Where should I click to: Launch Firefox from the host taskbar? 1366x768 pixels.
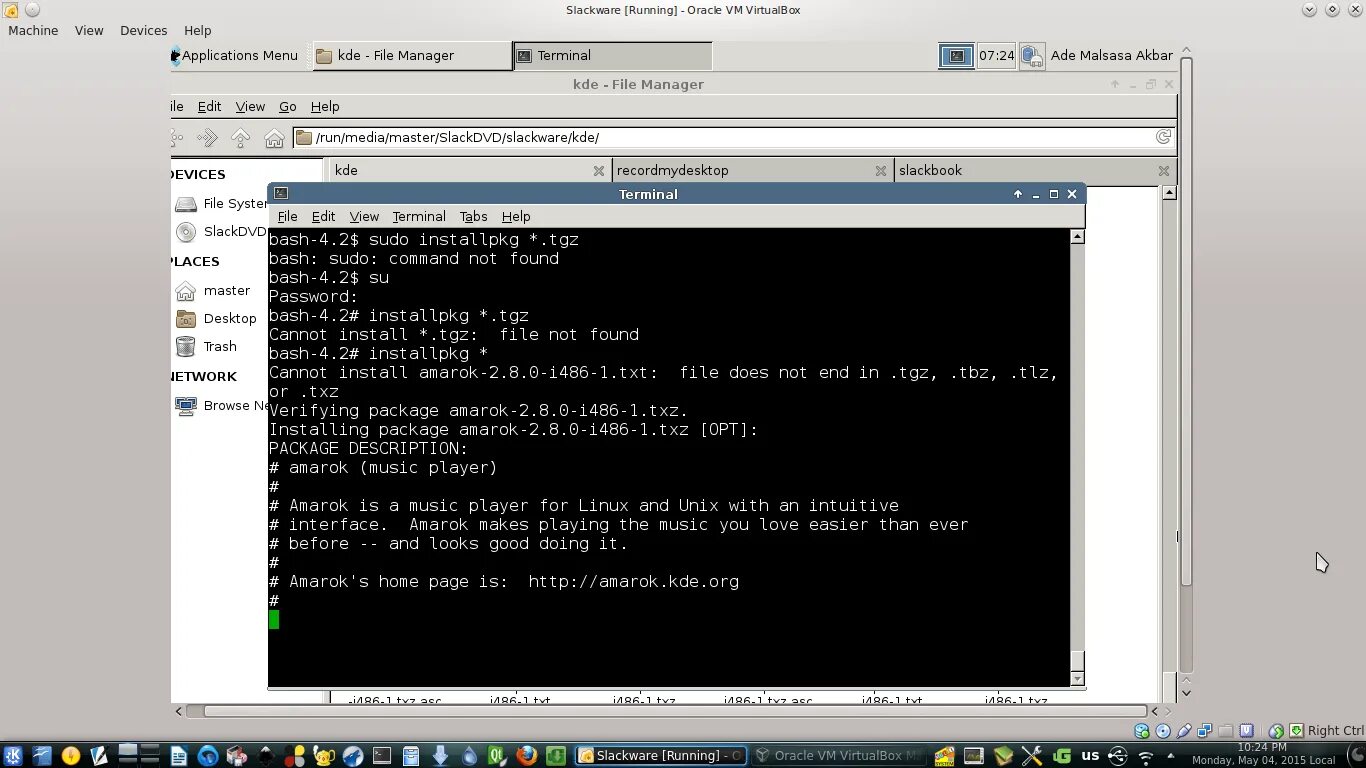(x=527, y=756)
